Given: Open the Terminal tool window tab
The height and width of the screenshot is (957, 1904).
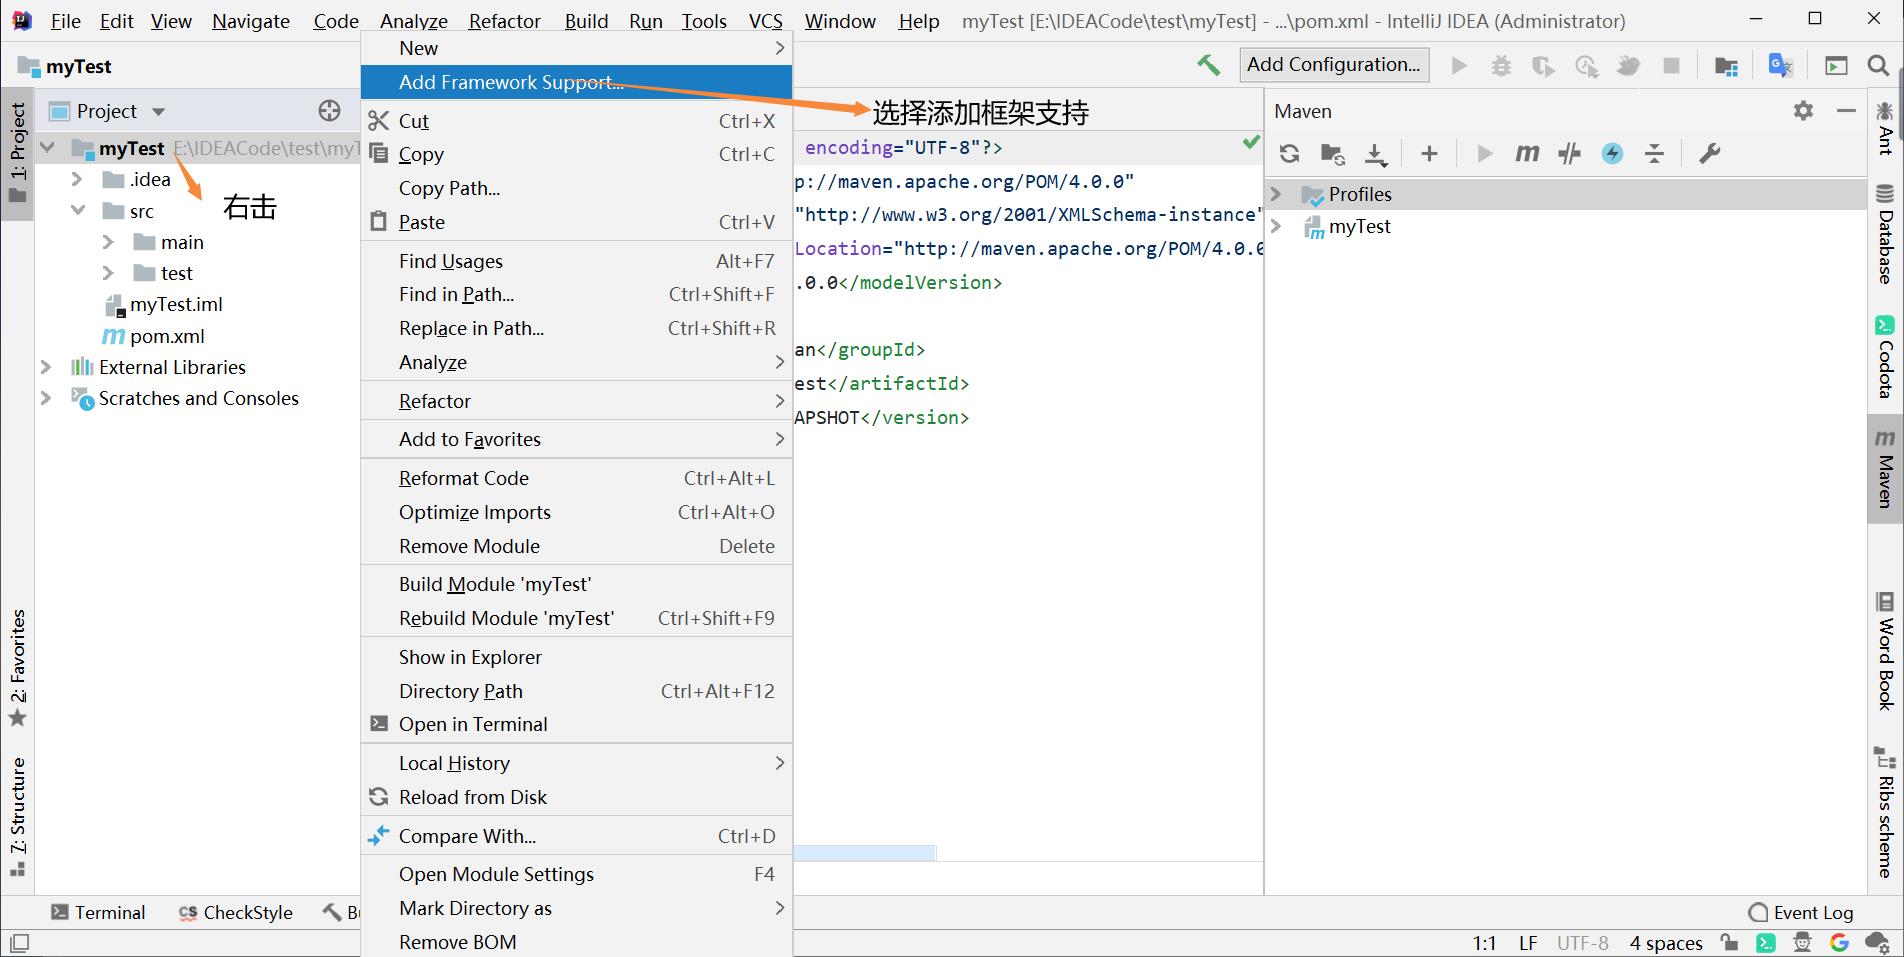Looking at the screenshot, I should (x=98, y=912).
